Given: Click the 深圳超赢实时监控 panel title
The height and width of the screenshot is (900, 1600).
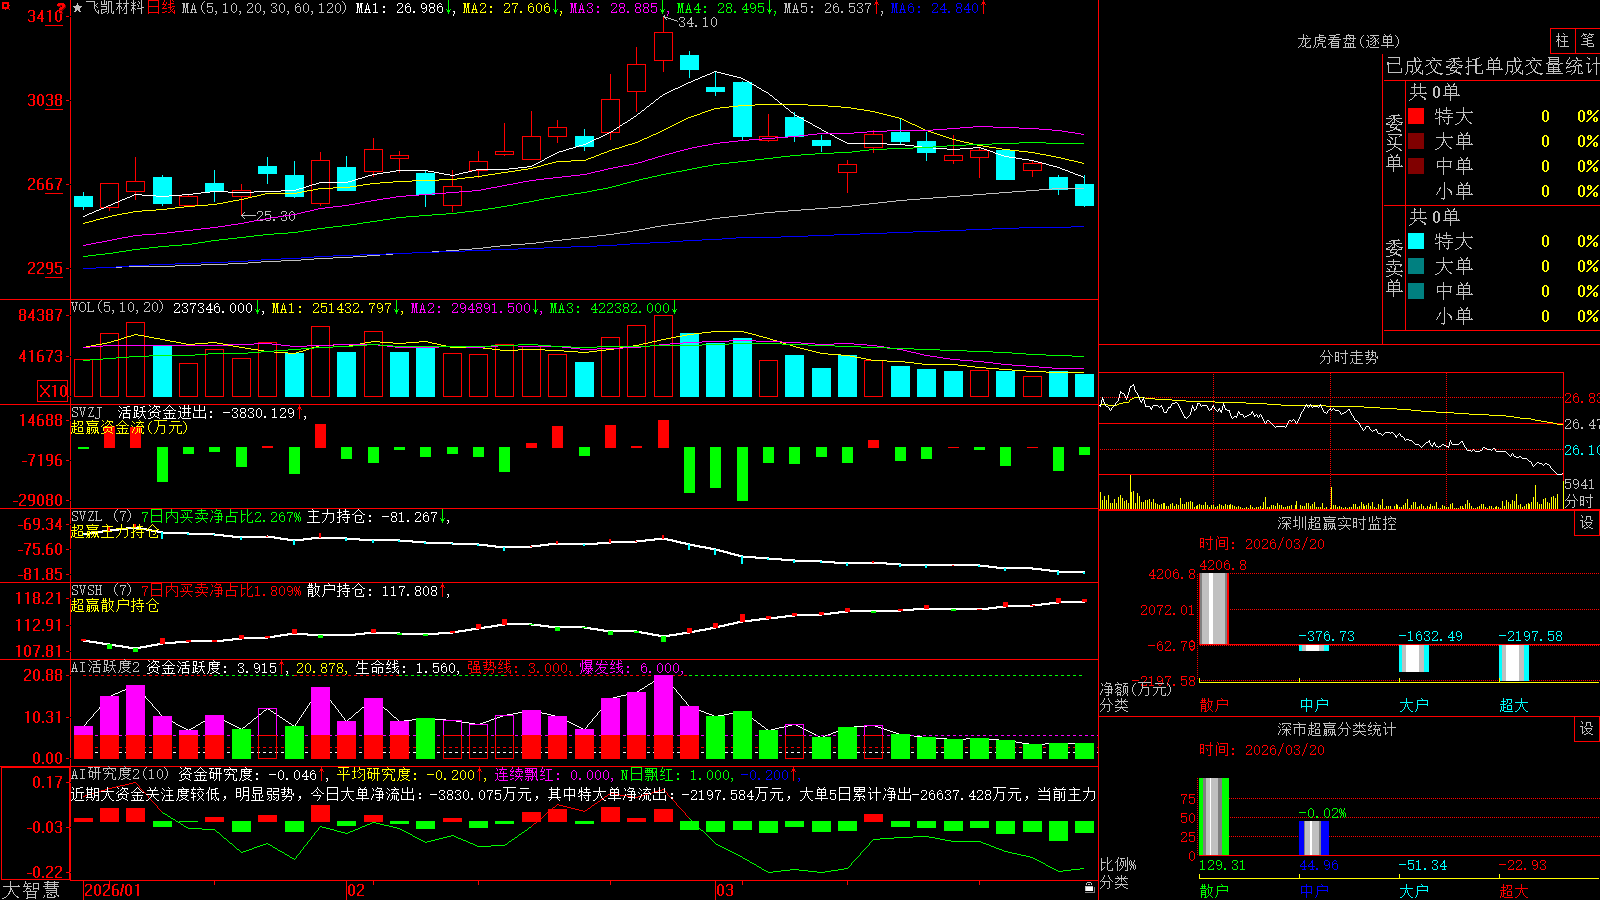Looking at the screenshot, I should 1337,523.
